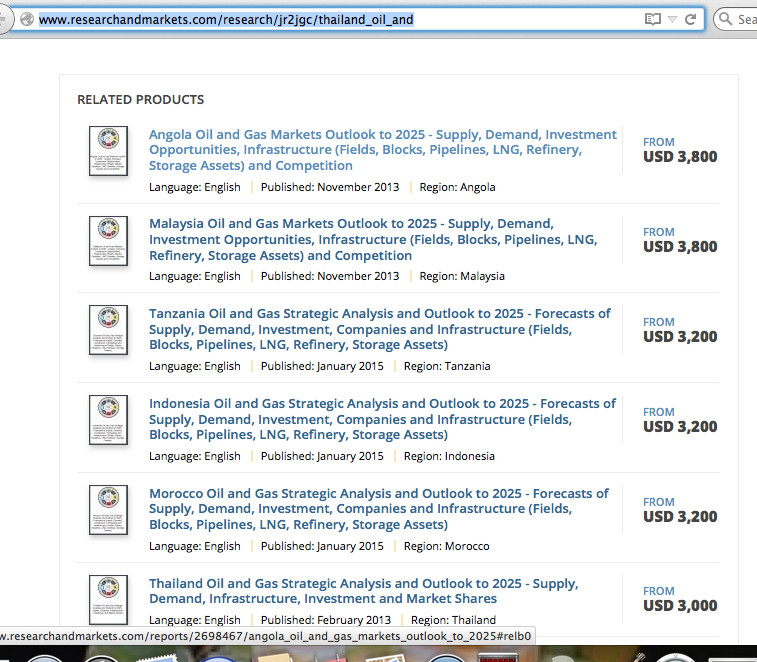757x662 pixels.
Task: Click 'Region: Malaysia' text
Action: click(x=462, y=276)
